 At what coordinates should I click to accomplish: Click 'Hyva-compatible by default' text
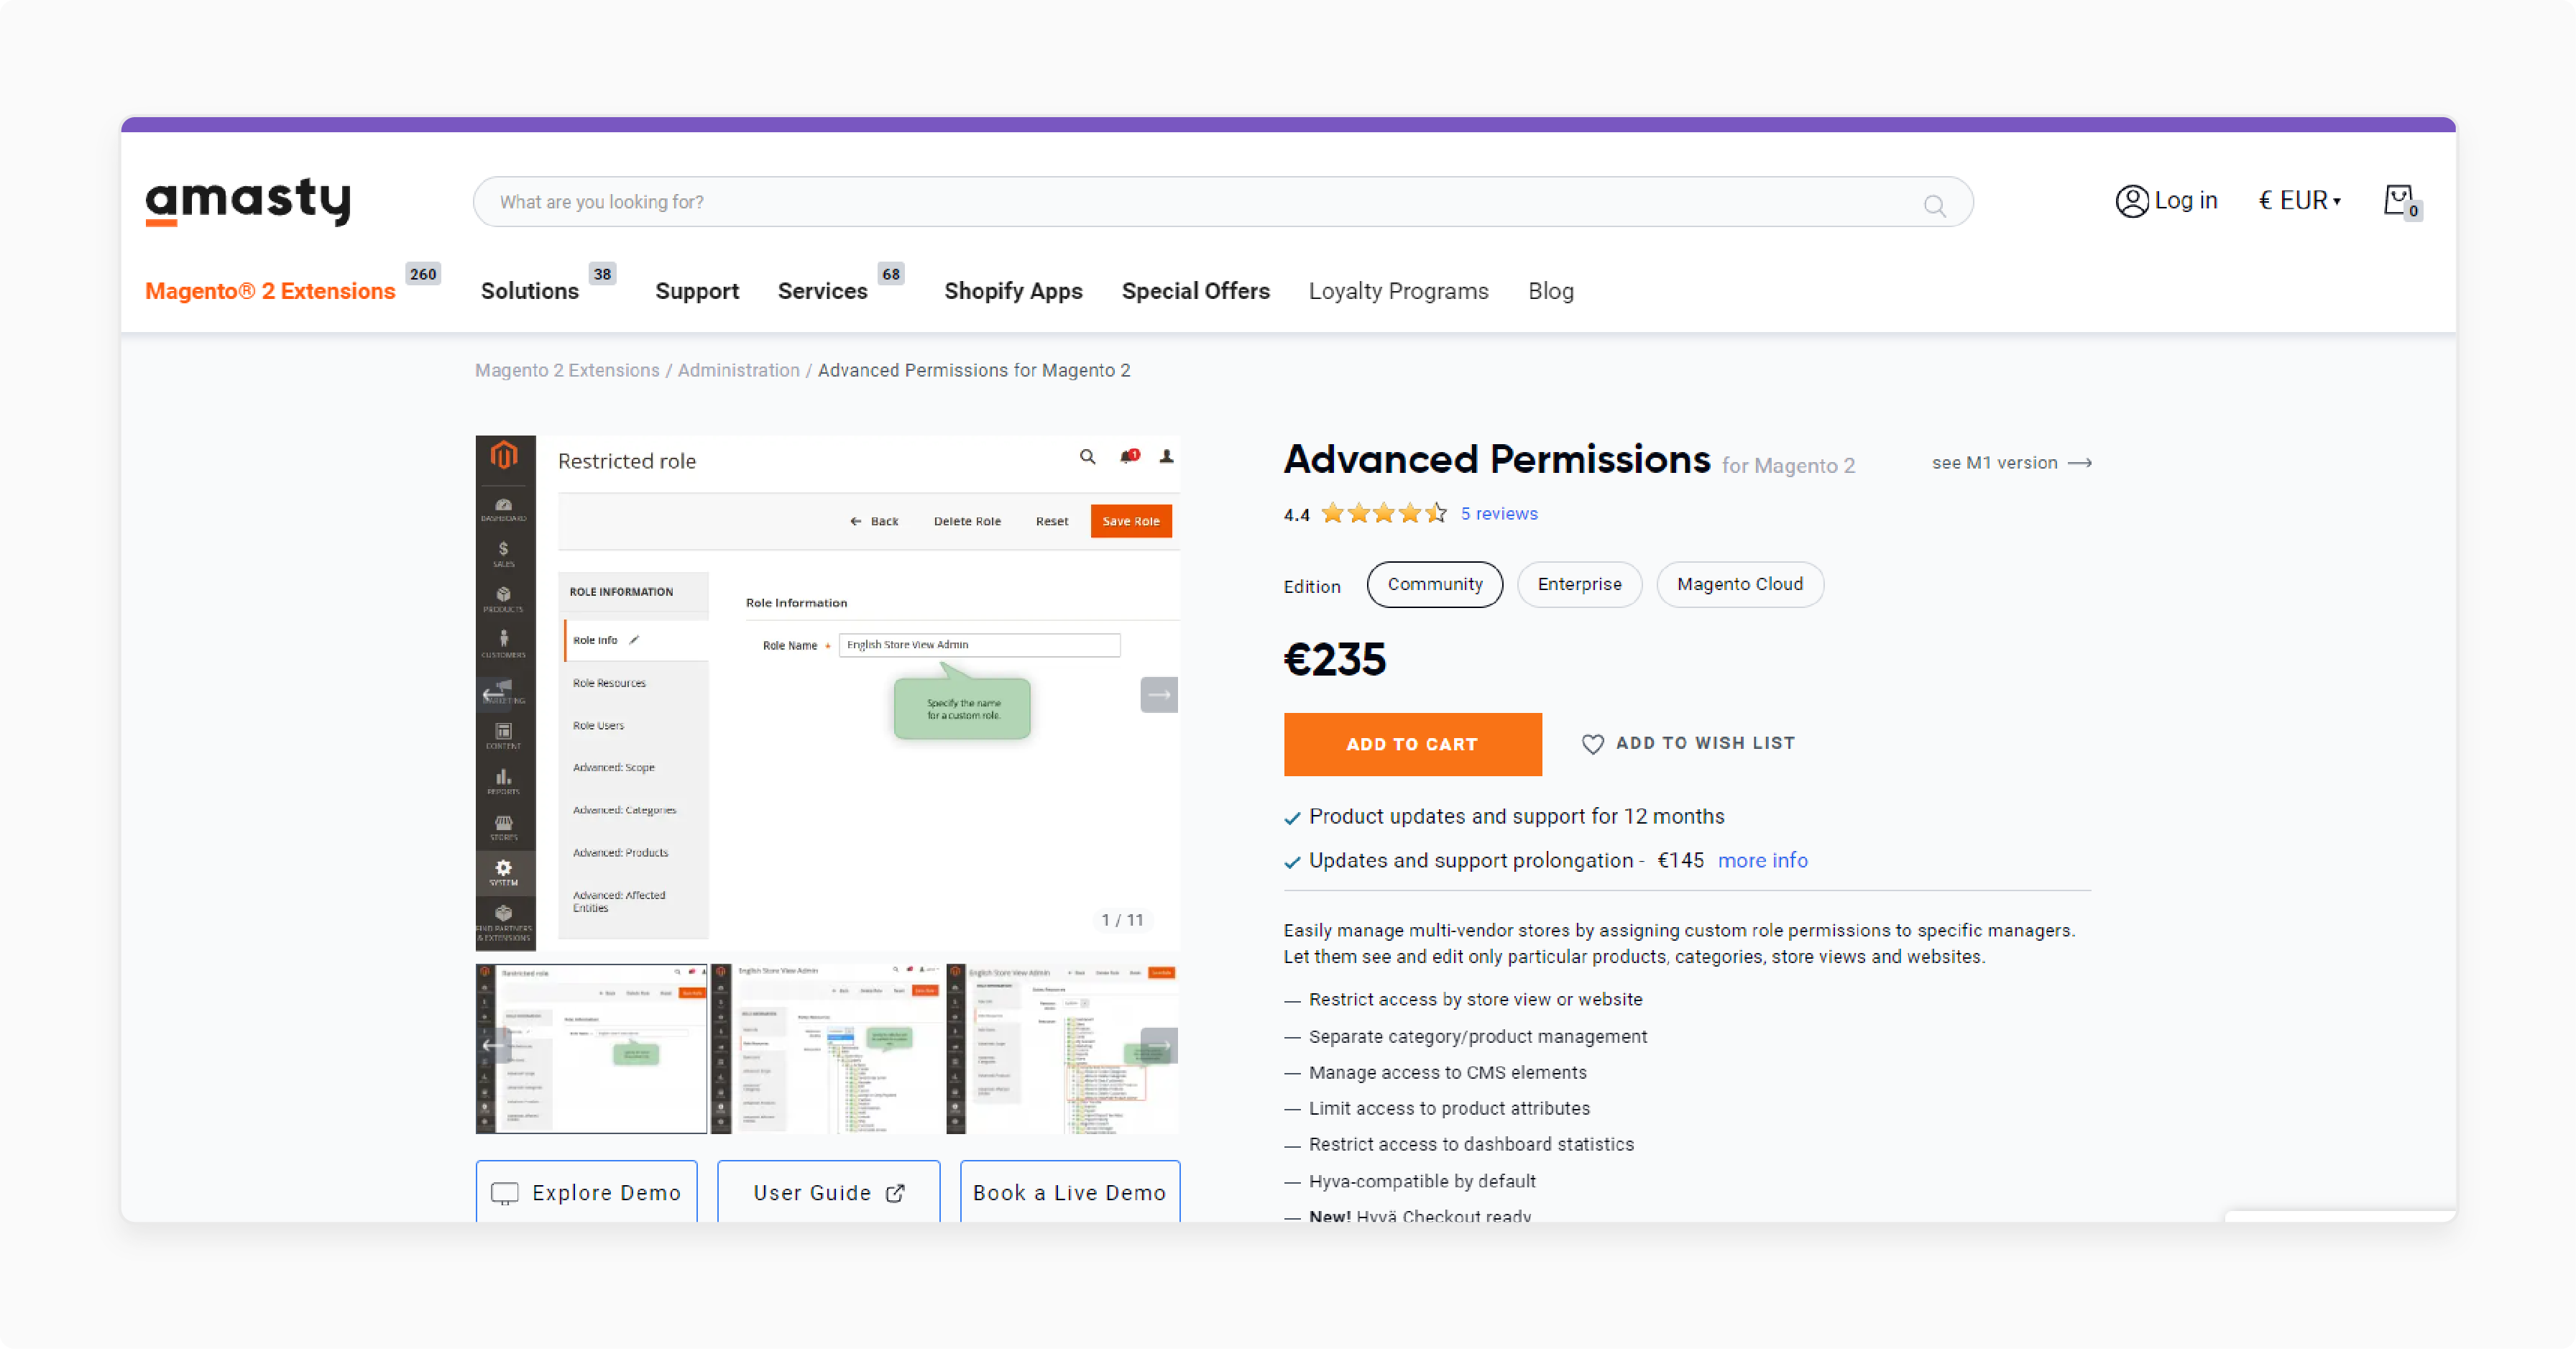[1422, 1181]
